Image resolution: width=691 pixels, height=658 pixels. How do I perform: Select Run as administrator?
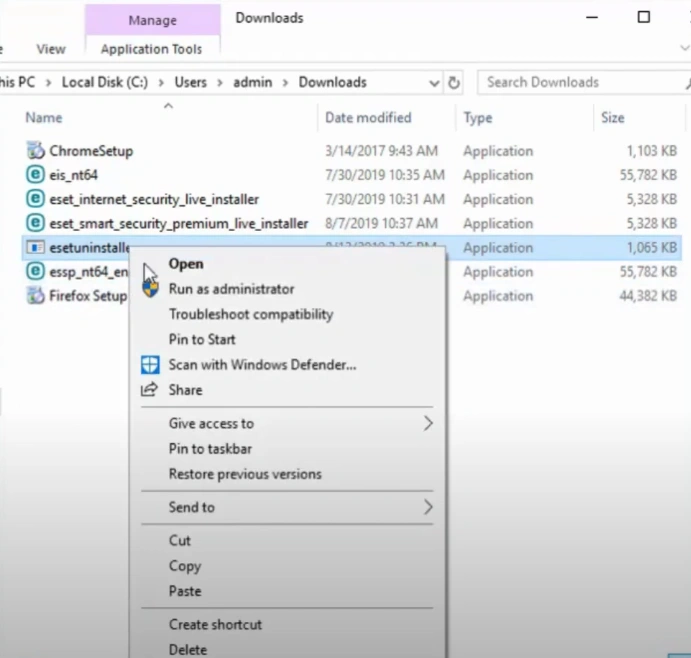click(x=231, y=289)
